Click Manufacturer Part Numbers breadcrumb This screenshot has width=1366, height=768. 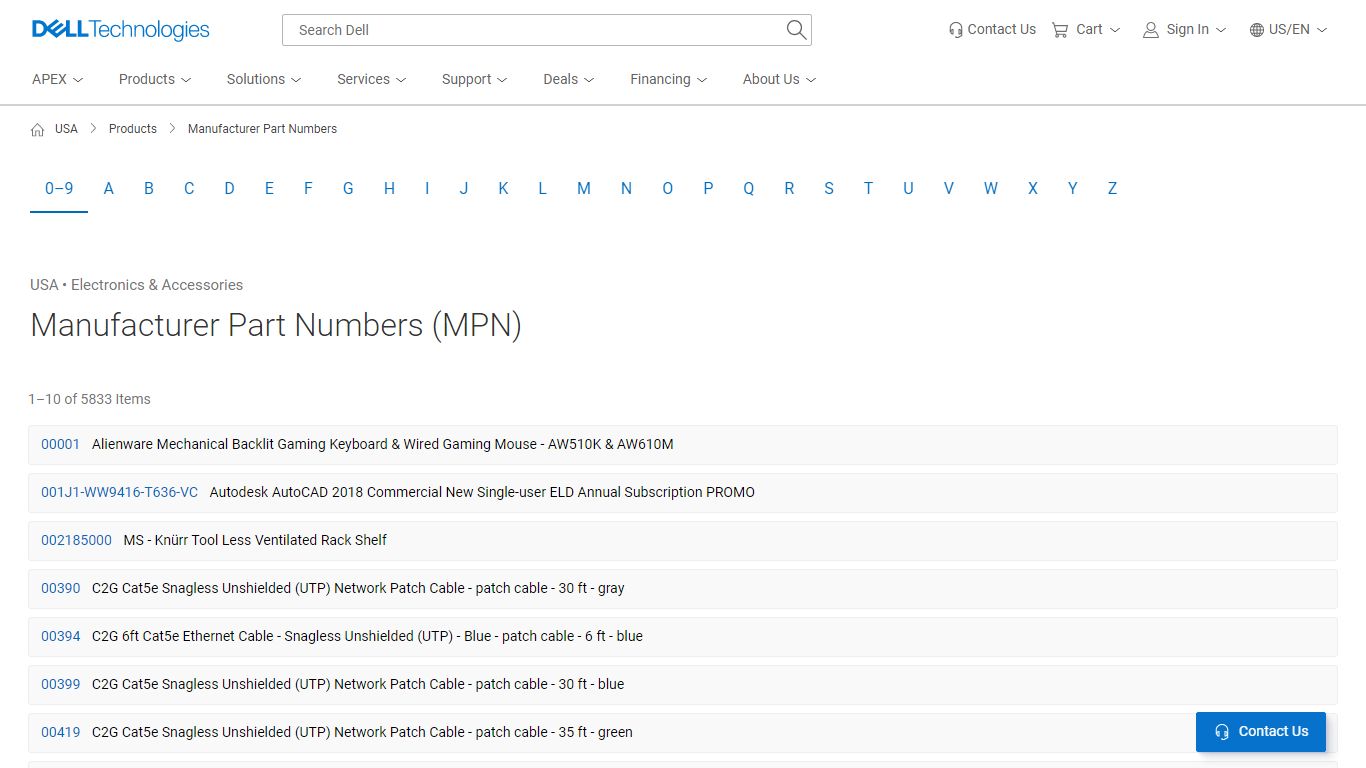tap(262, 129)
